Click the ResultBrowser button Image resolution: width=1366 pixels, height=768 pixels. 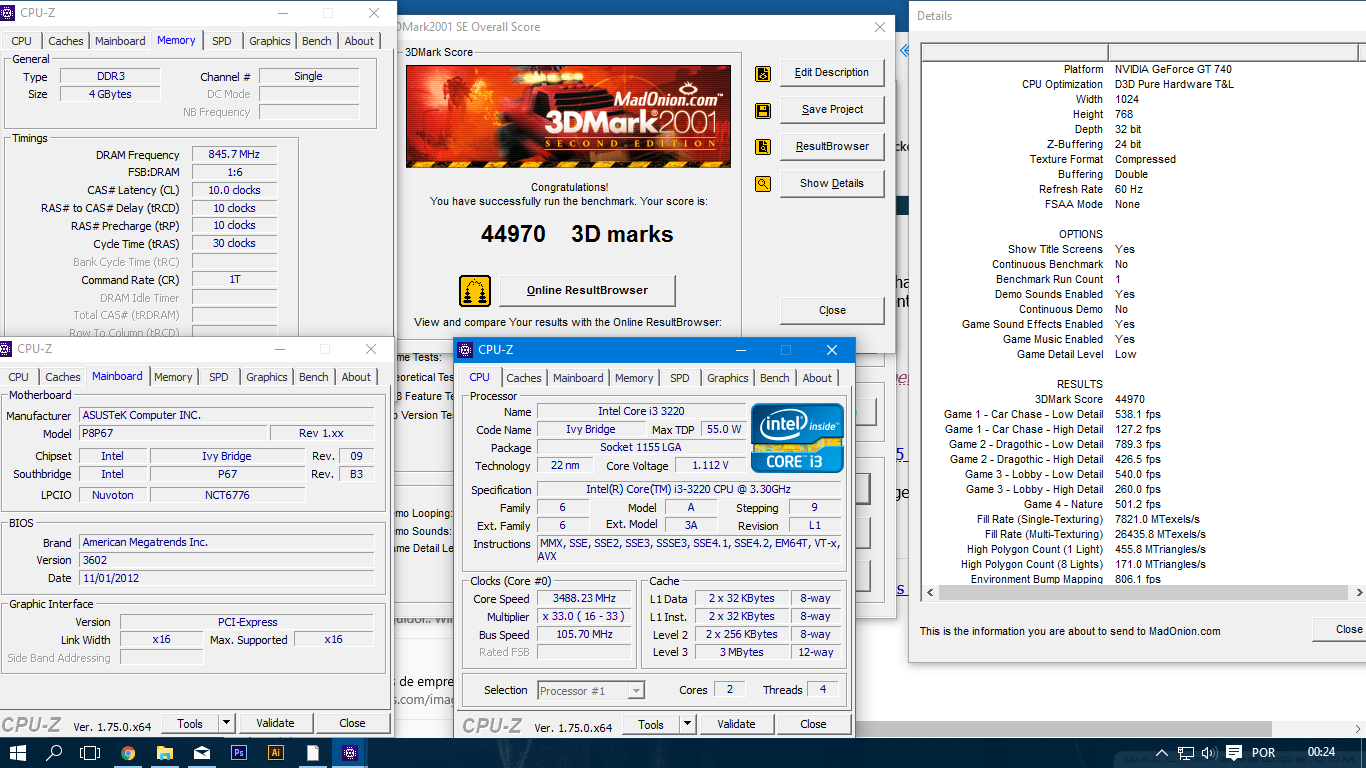pos(832,147)
